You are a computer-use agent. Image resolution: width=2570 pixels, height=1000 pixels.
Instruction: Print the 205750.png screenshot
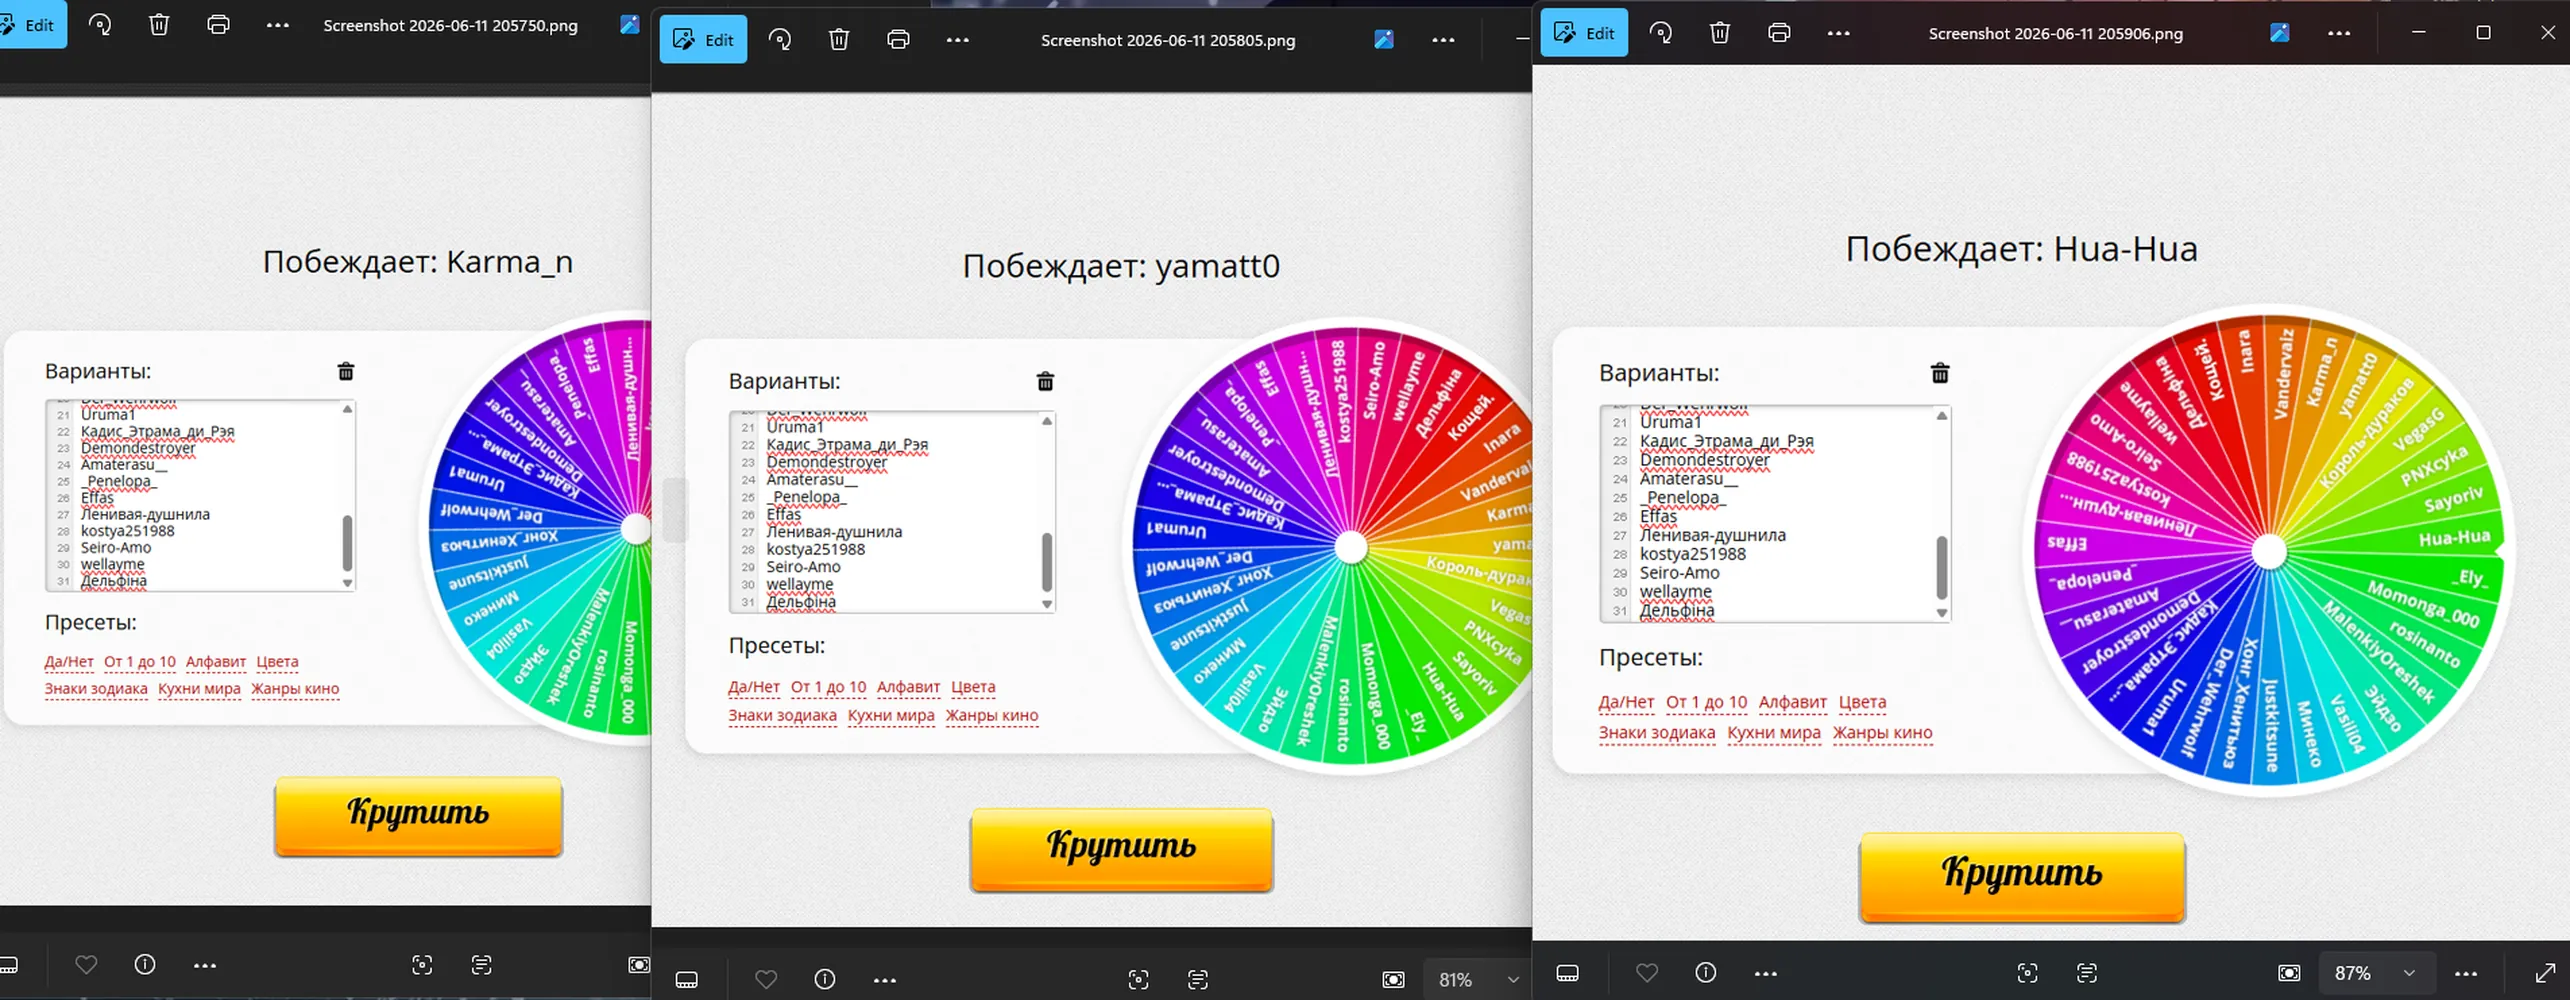click(218, 25)
